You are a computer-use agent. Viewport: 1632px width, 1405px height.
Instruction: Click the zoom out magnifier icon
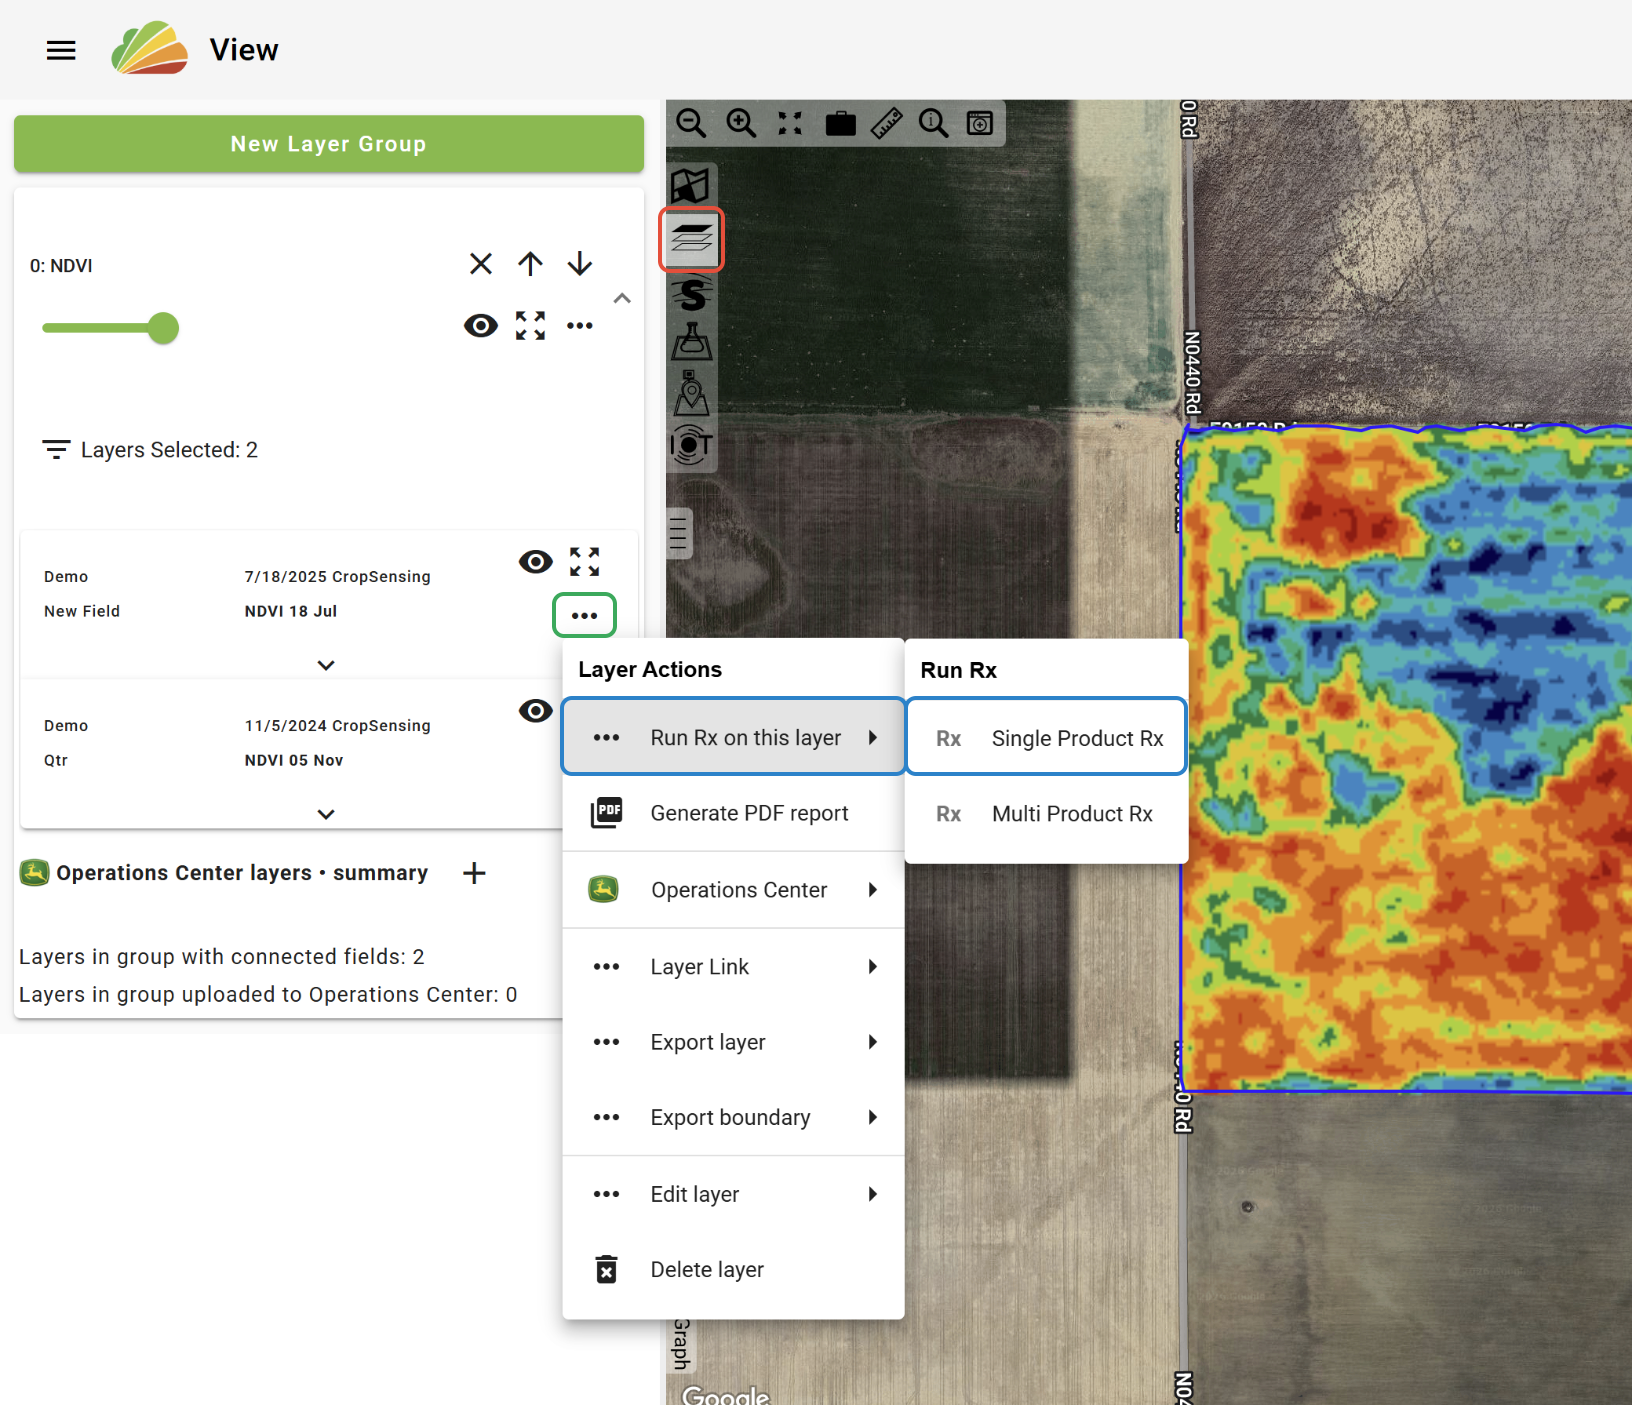coord(690,123)
